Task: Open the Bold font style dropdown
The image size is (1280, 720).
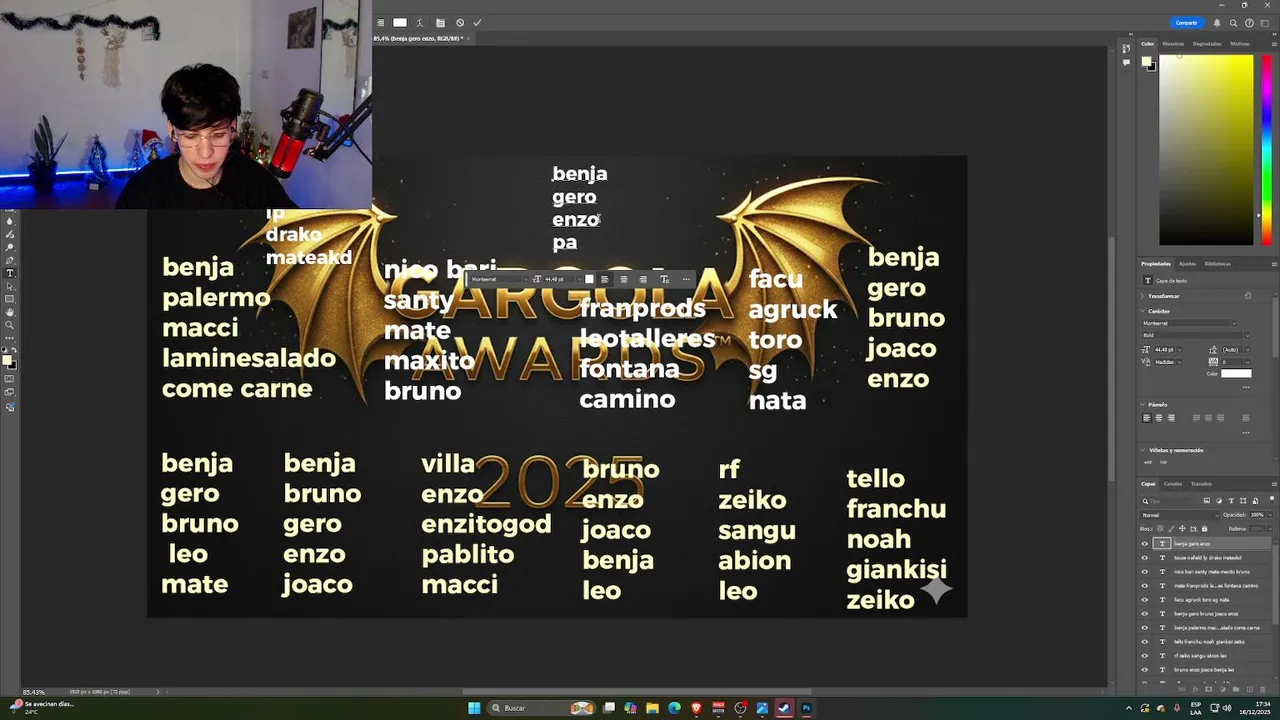Action: (1247, 335)
